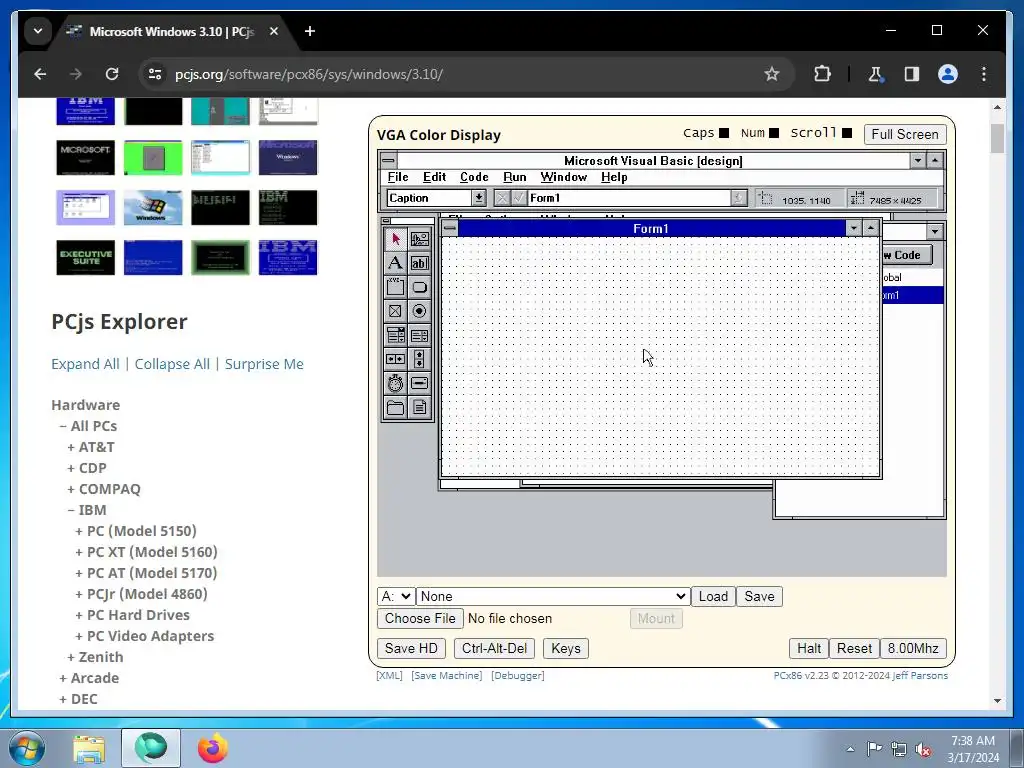Select the Combo Box tool

[x=395, y=336]
